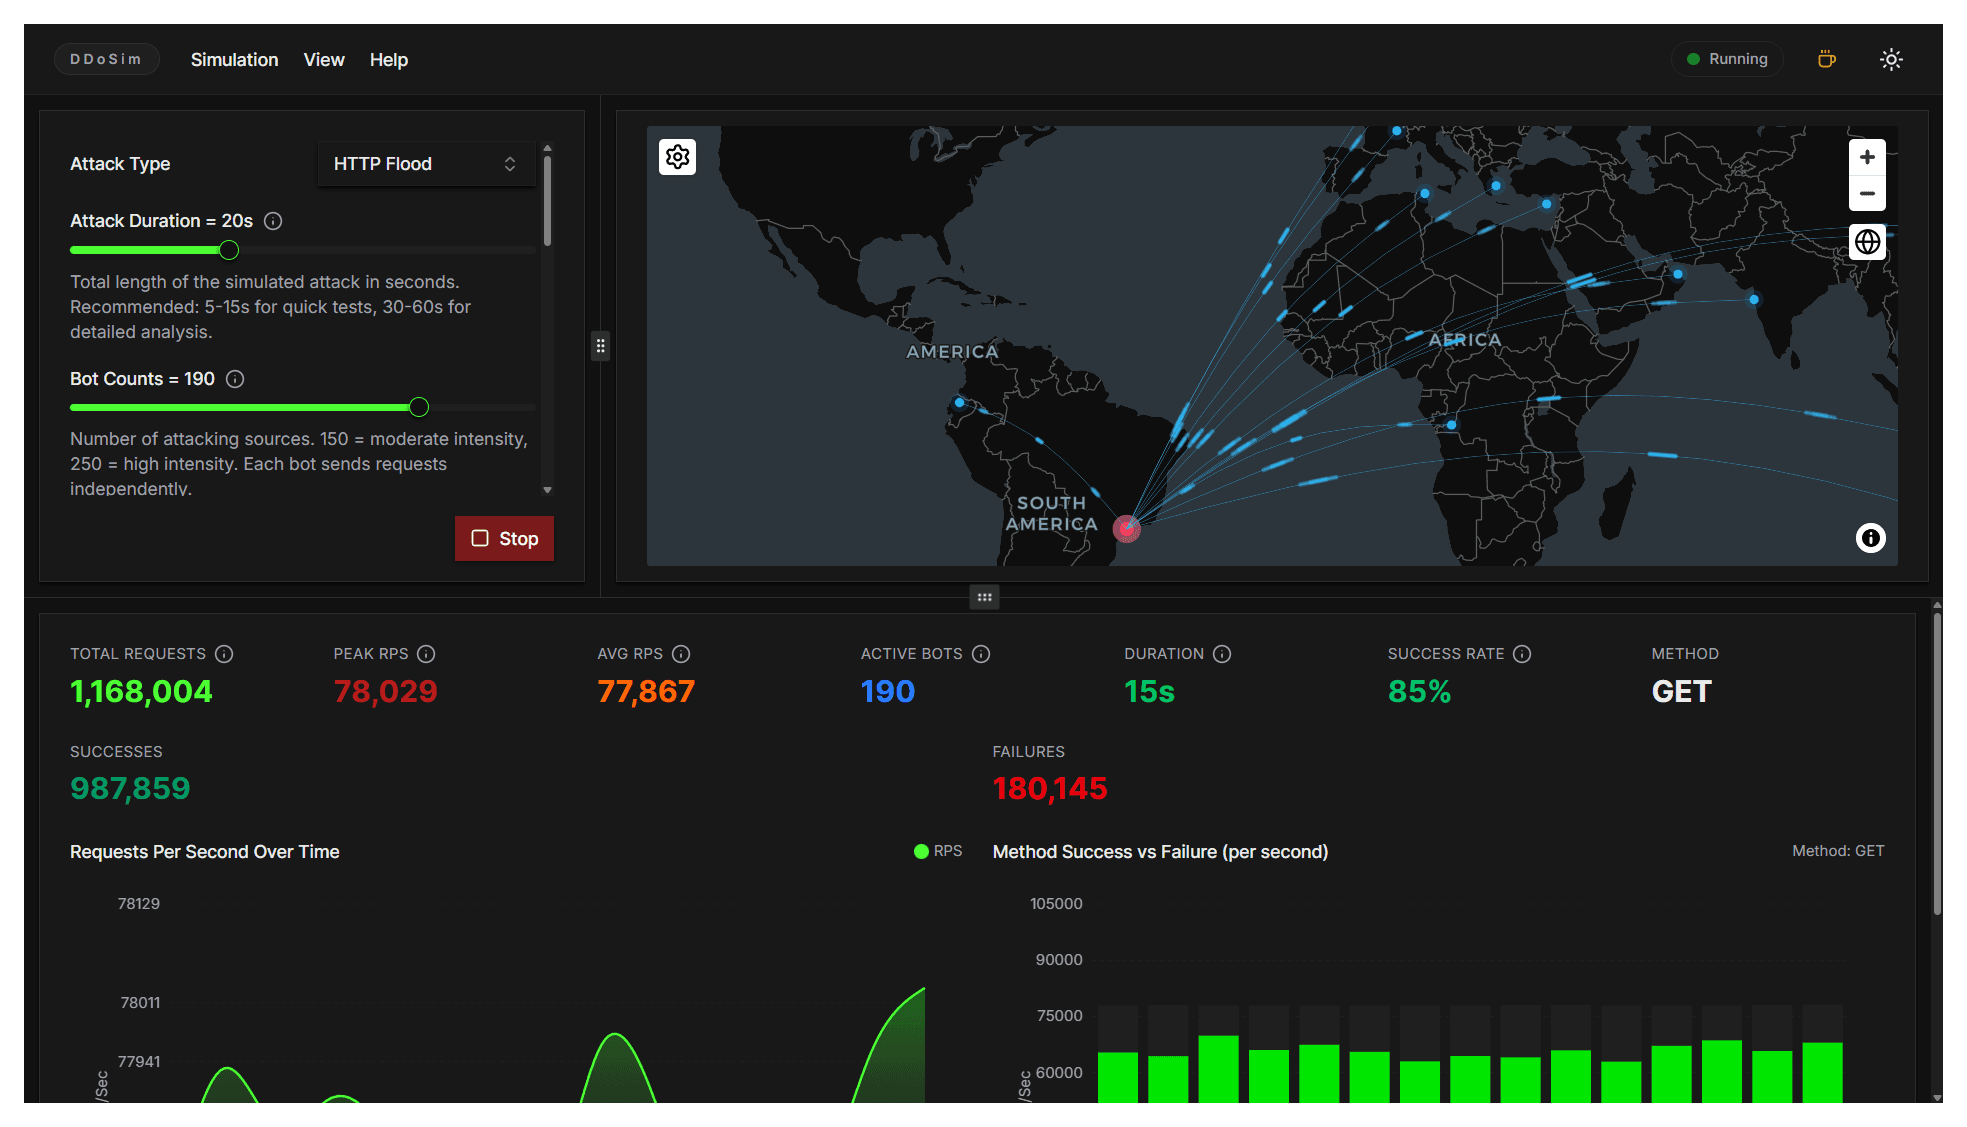Viewport: 1967px width, 1127px height.
Task: Click vertical panel resize handle
Action: click(x=600, y=346)
